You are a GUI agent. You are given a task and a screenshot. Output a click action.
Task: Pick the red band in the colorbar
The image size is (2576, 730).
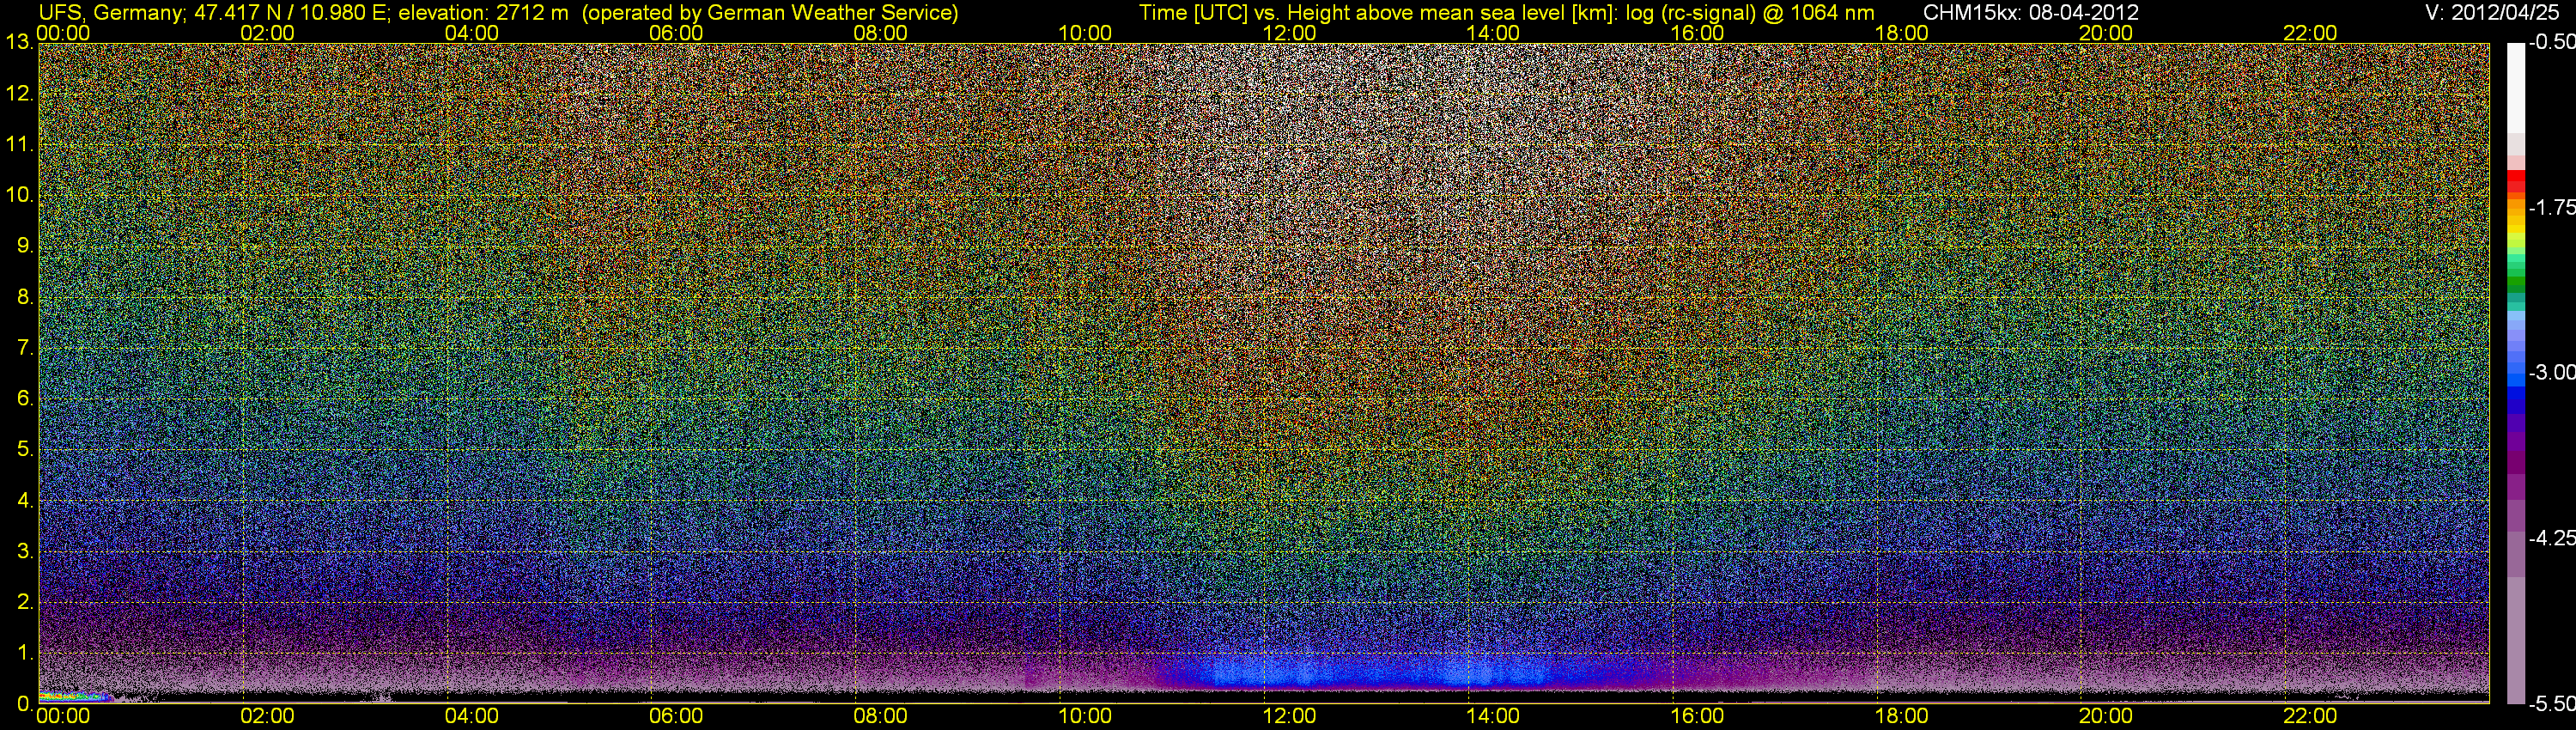tap(2515, 182)
